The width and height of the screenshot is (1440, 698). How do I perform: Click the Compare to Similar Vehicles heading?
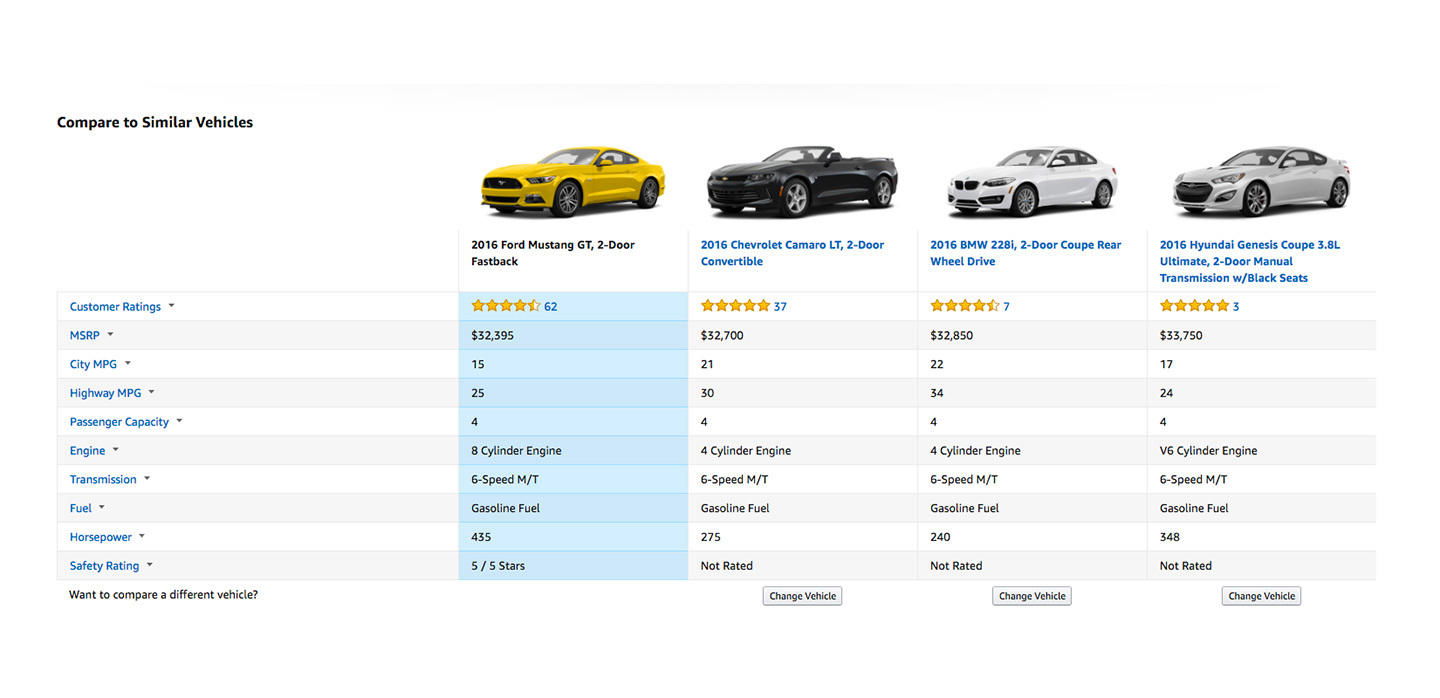(155, 122)
